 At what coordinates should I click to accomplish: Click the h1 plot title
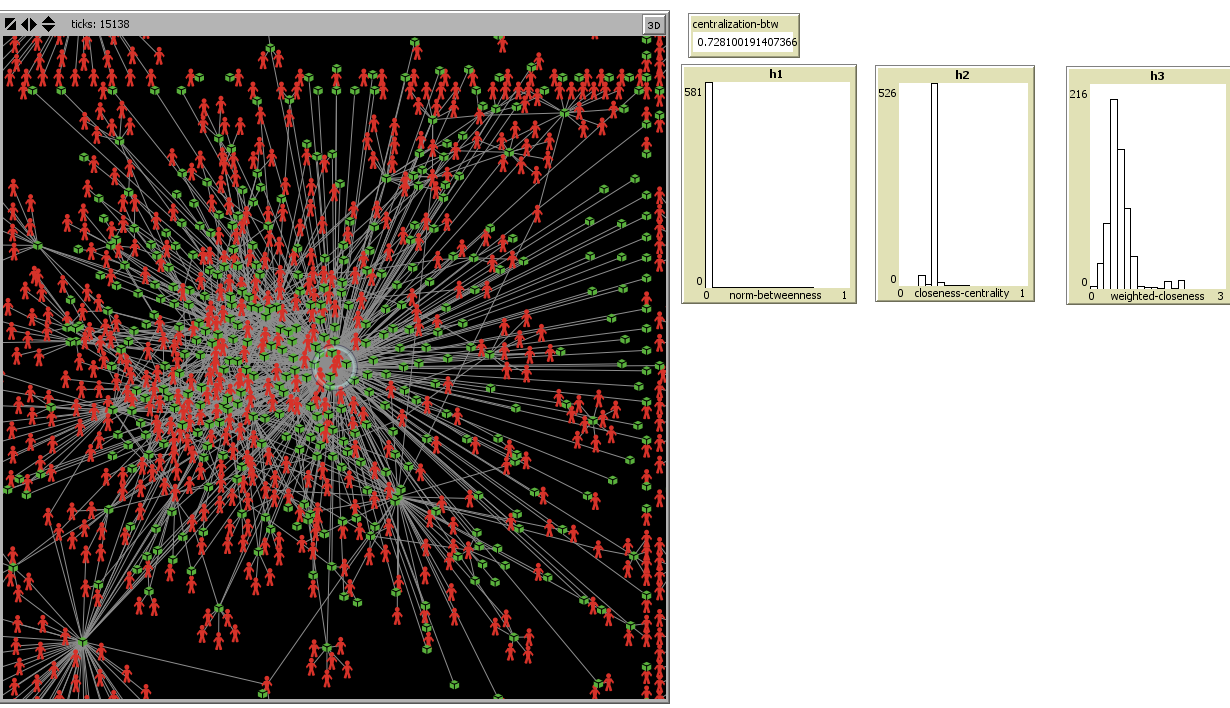click(769, 74)
